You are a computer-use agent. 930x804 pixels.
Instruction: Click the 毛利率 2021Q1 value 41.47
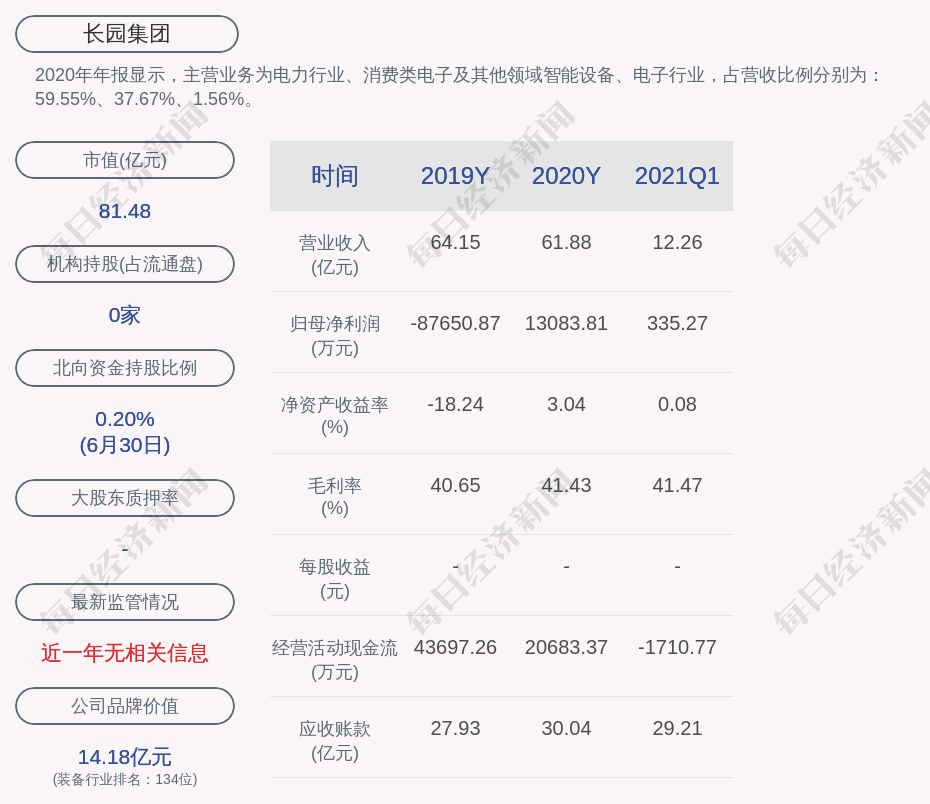[677, 486]
